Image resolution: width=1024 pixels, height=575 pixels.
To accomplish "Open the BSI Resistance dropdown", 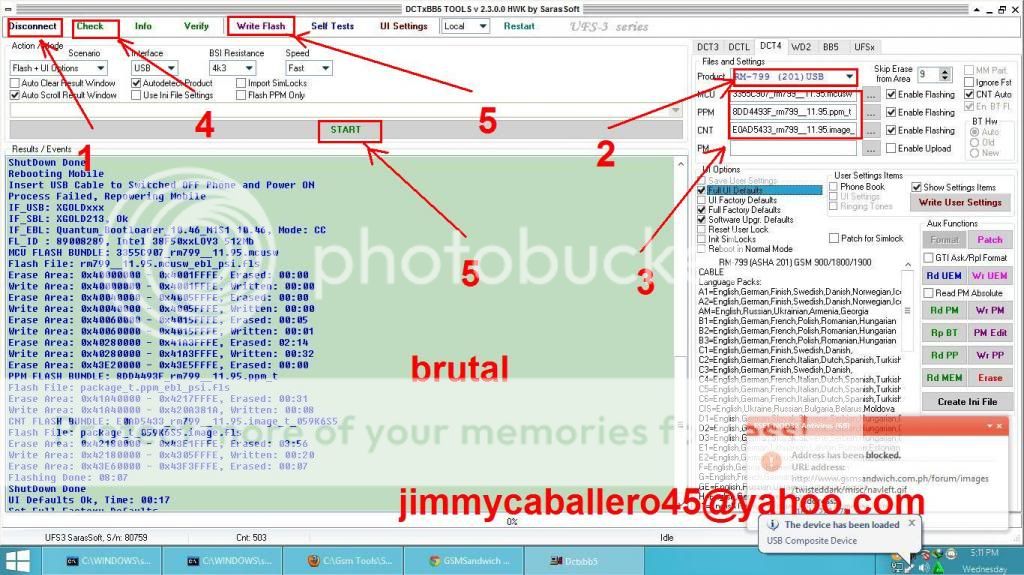I will pos(232,68).
